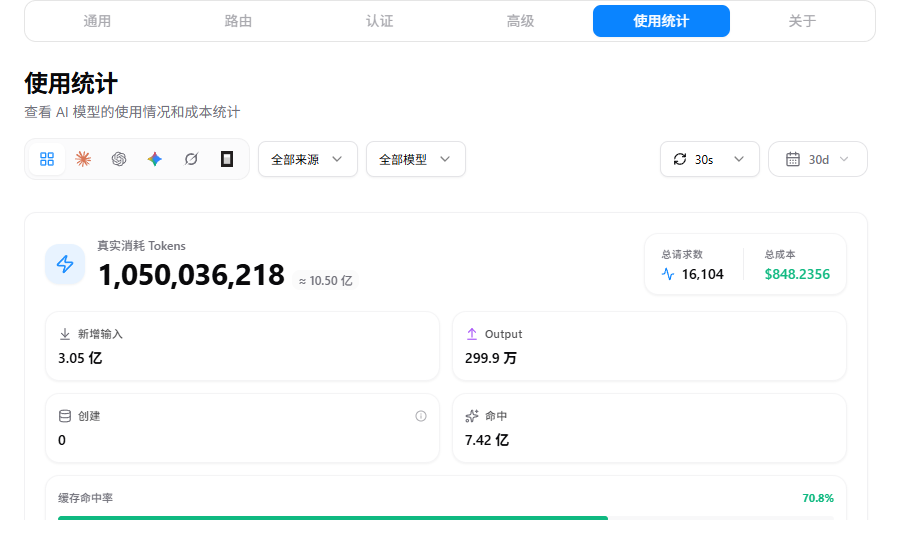
Task: Click the total tokens value 1,050,036,218
Action: [x=192, y=275]
